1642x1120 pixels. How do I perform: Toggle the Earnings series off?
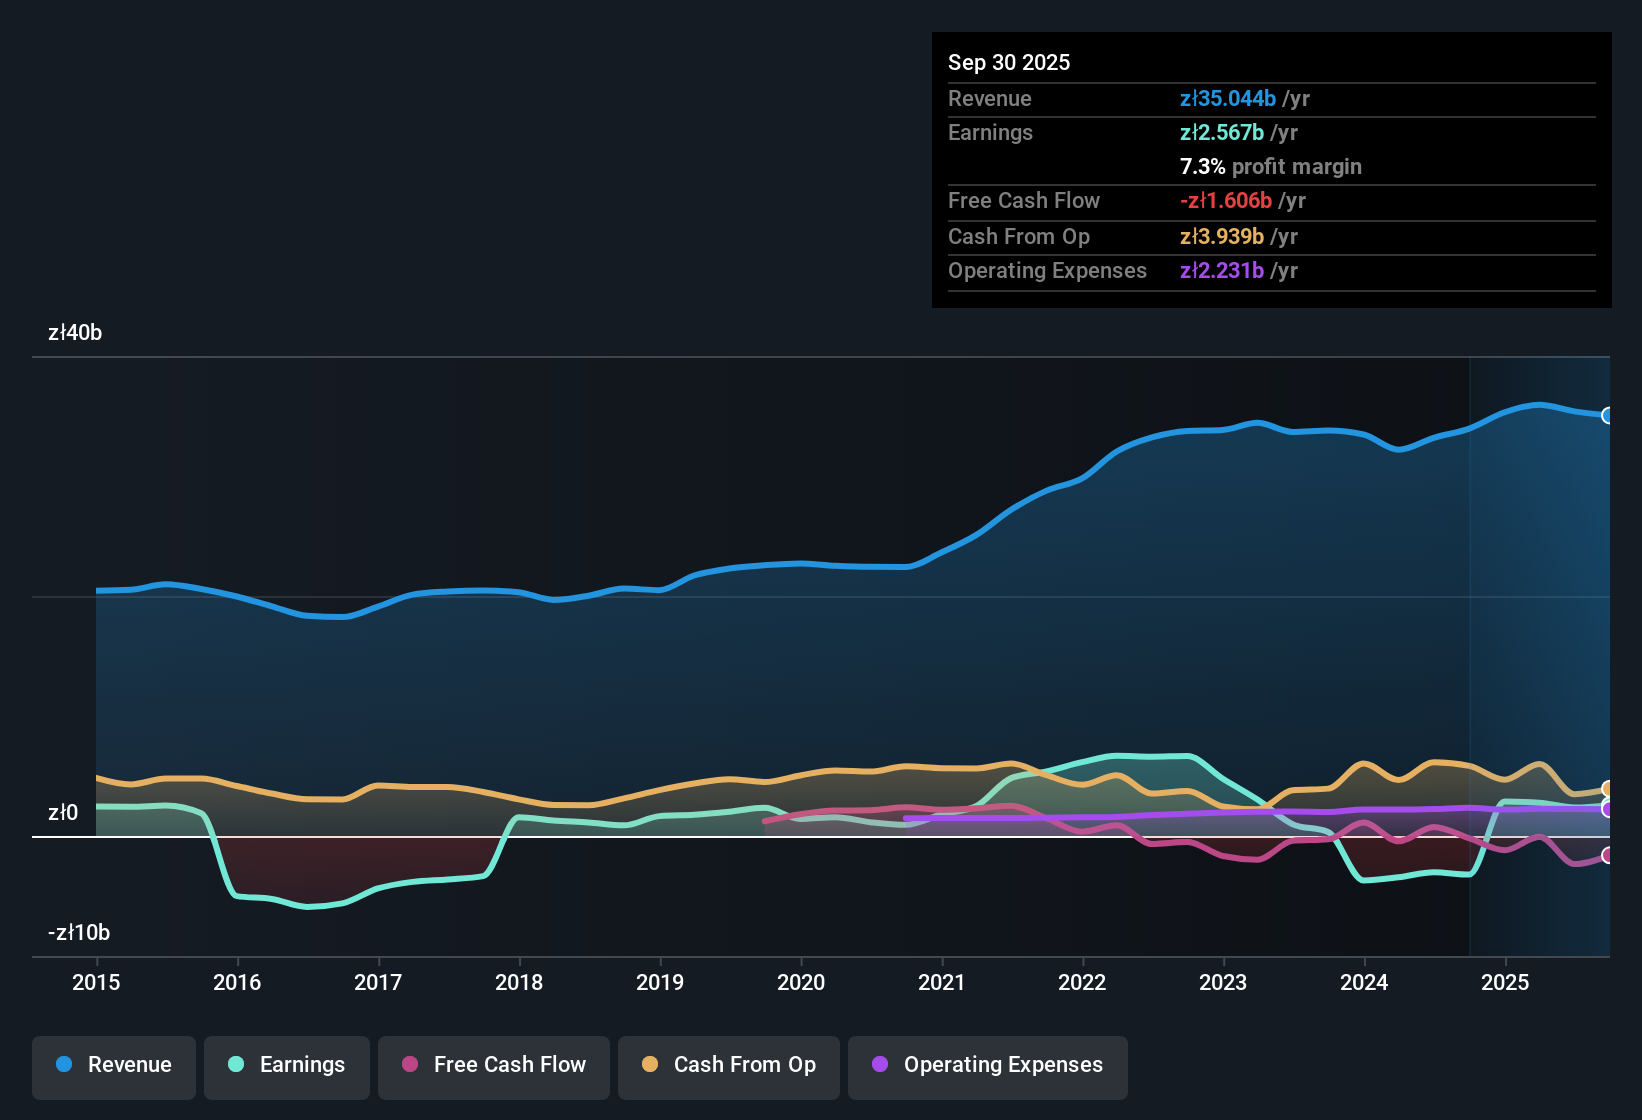[287, 1066]
